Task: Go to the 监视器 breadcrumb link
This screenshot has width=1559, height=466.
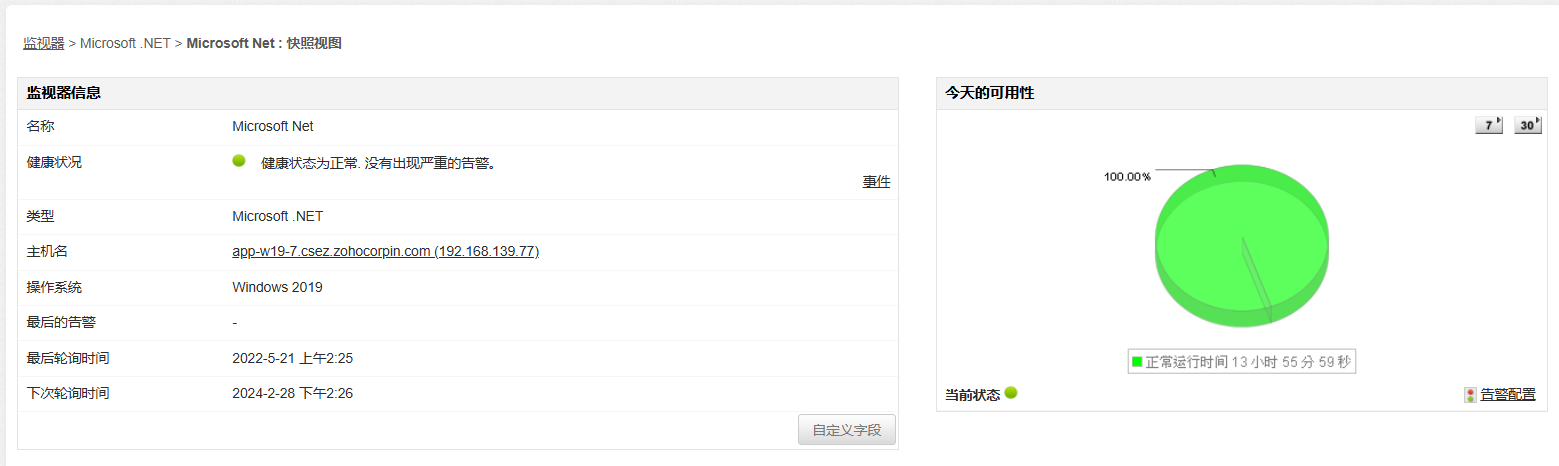Action: [44, 43]
